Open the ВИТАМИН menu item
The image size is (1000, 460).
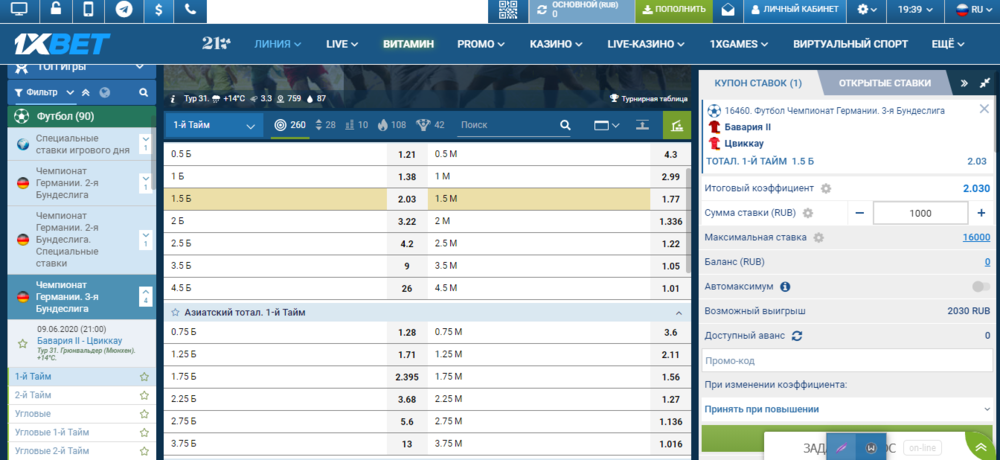point(408,44)
